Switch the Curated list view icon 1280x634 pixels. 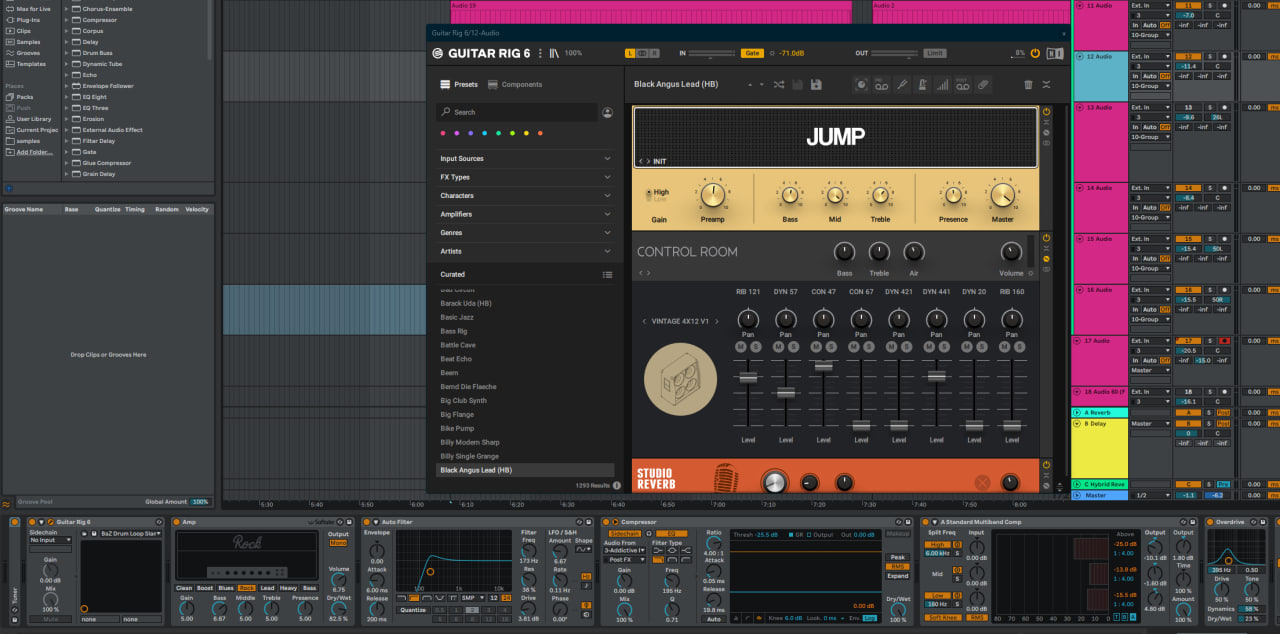(607, 274)
